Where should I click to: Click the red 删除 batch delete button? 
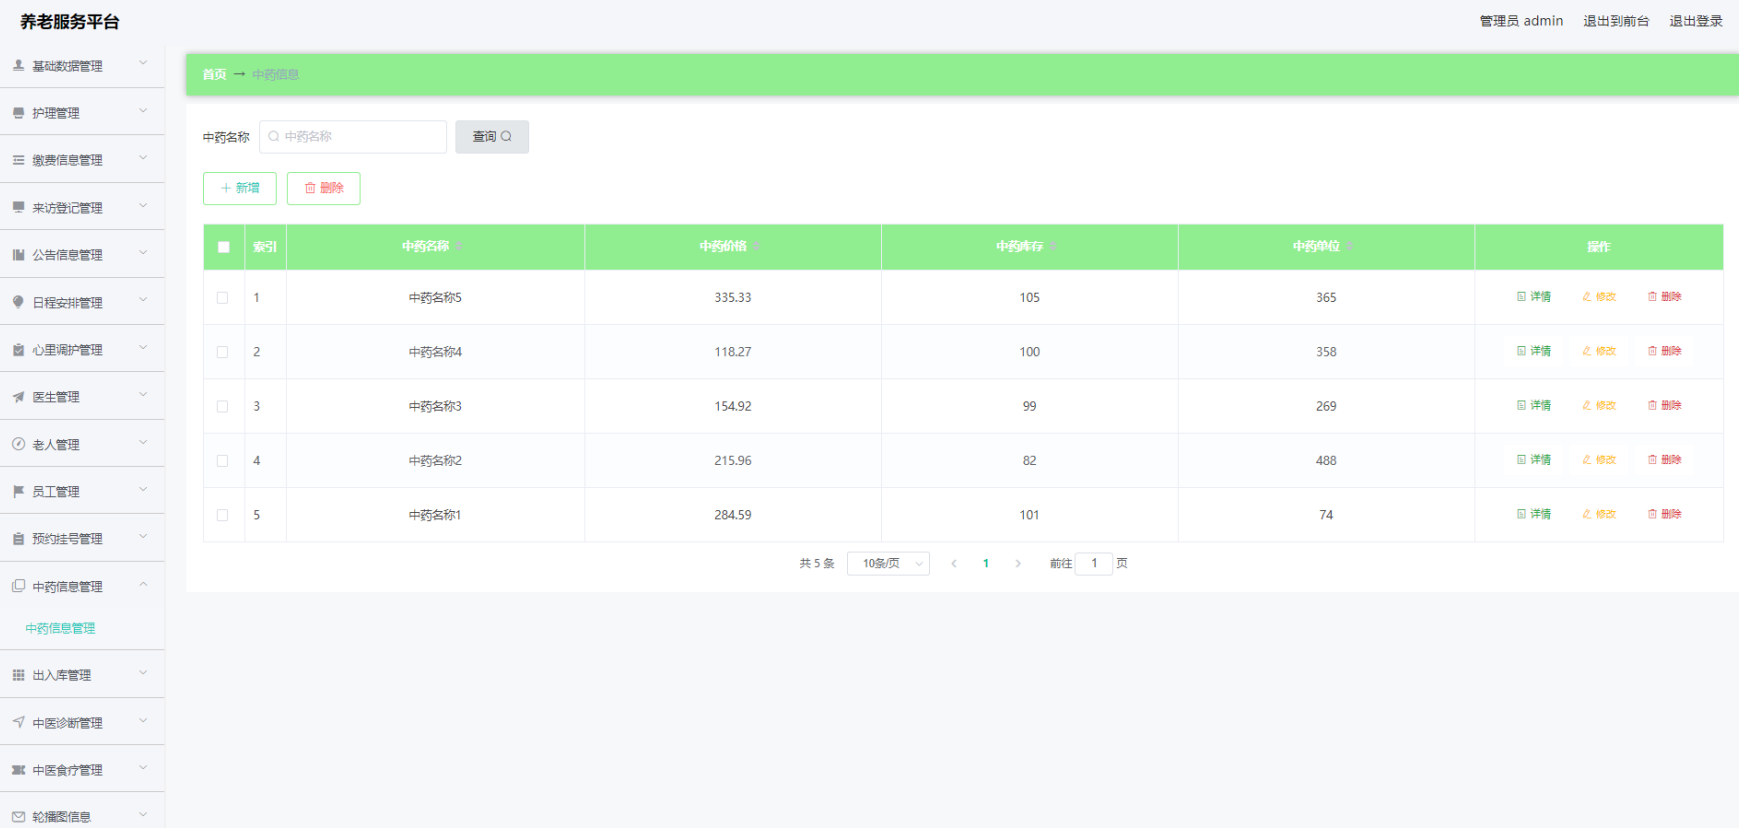[324, 188]
